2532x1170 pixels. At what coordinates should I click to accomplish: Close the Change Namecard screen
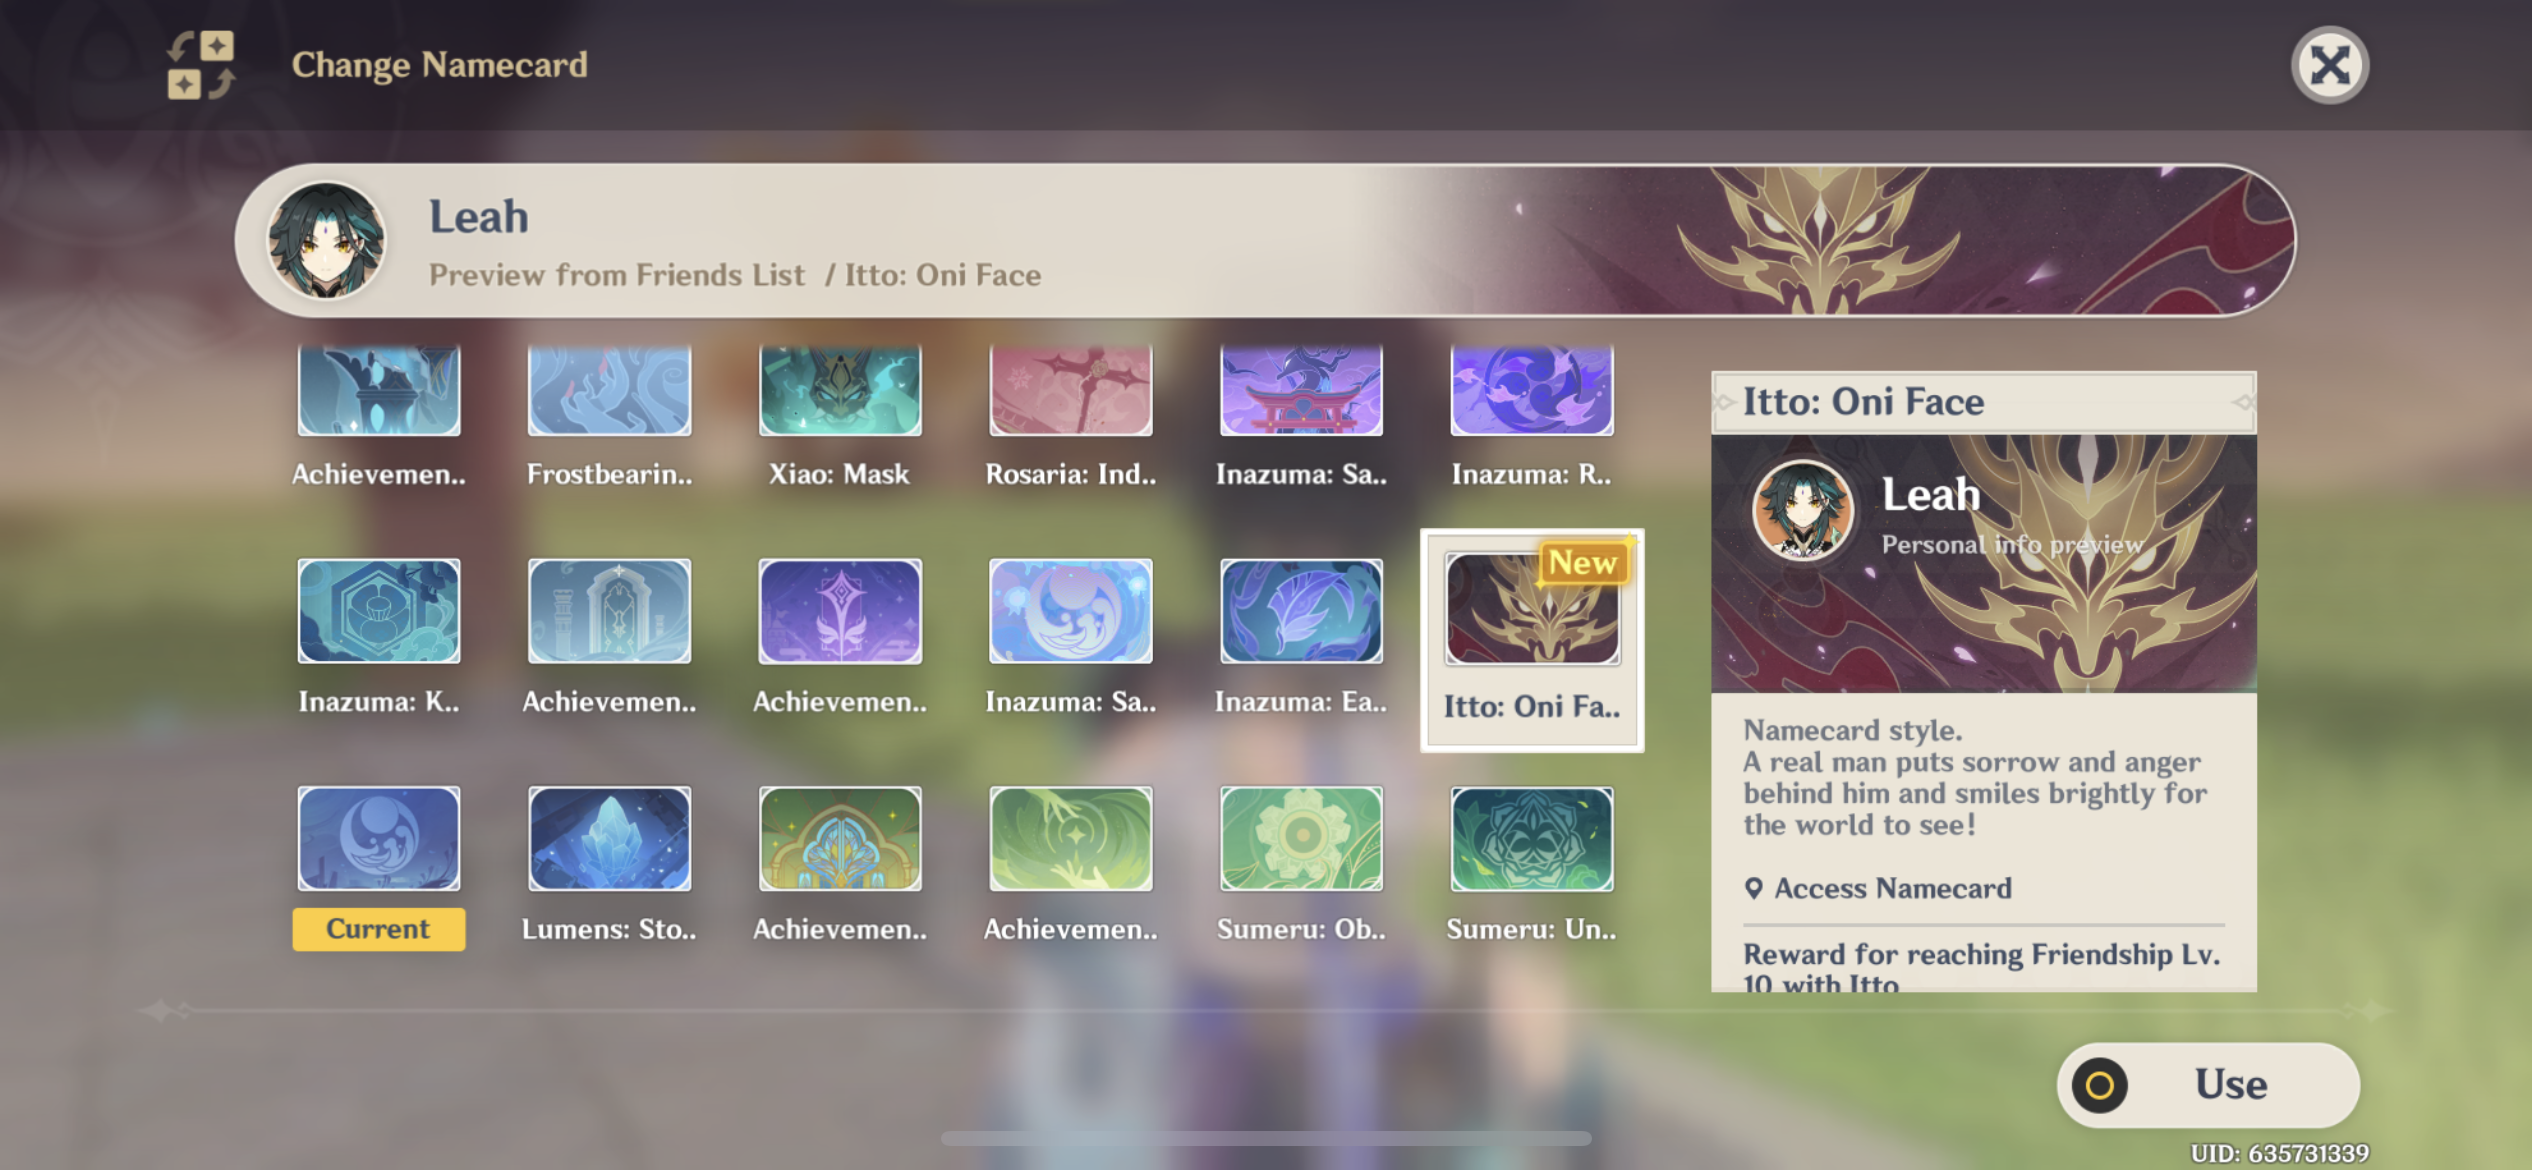pyautogui.click(x=2329, y=66)
